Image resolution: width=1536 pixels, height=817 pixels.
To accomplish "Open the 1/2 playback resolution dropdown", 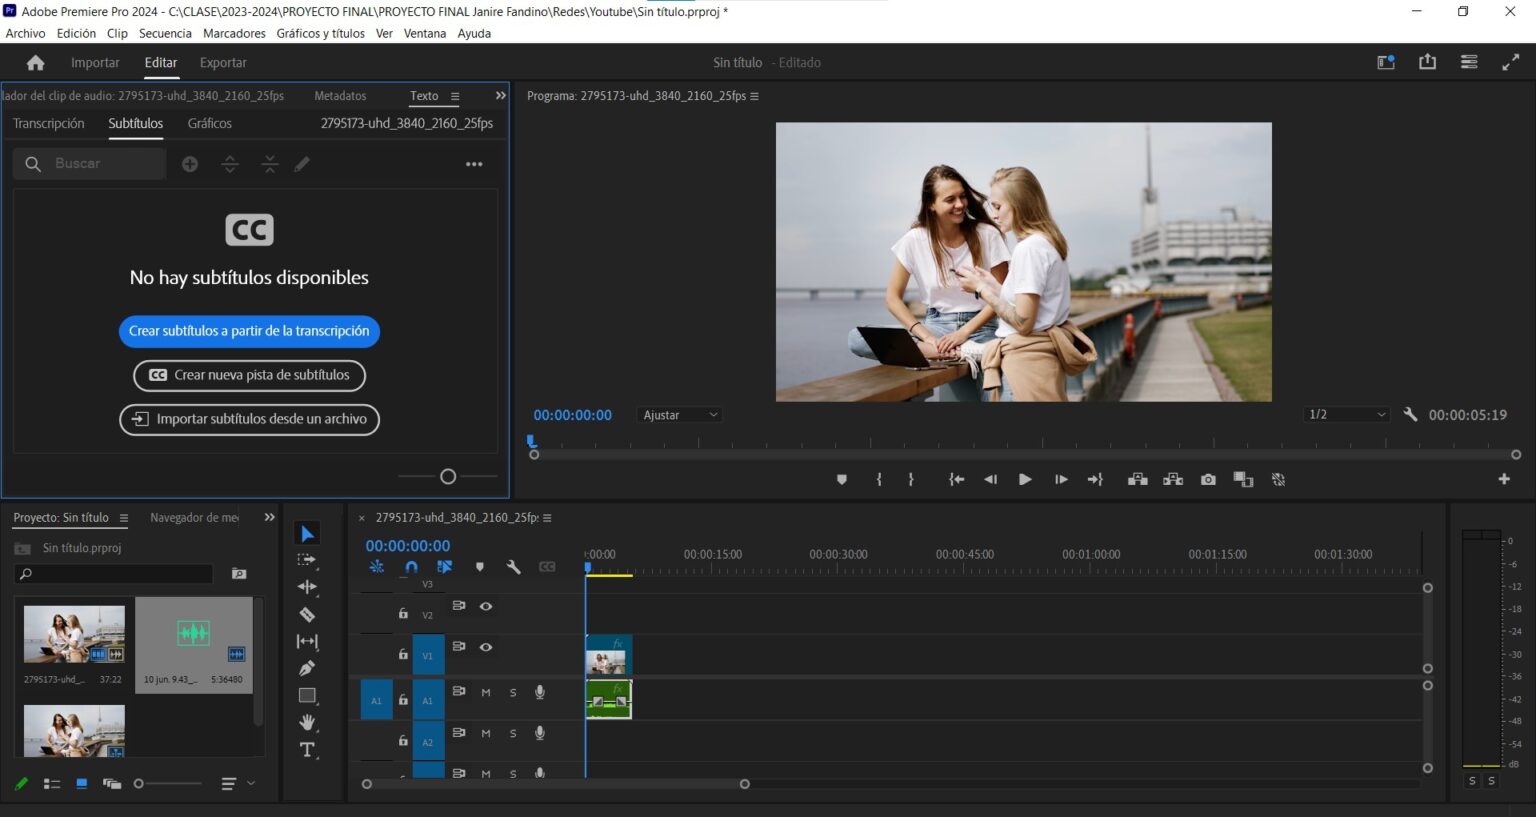I will click(1346, 415).
